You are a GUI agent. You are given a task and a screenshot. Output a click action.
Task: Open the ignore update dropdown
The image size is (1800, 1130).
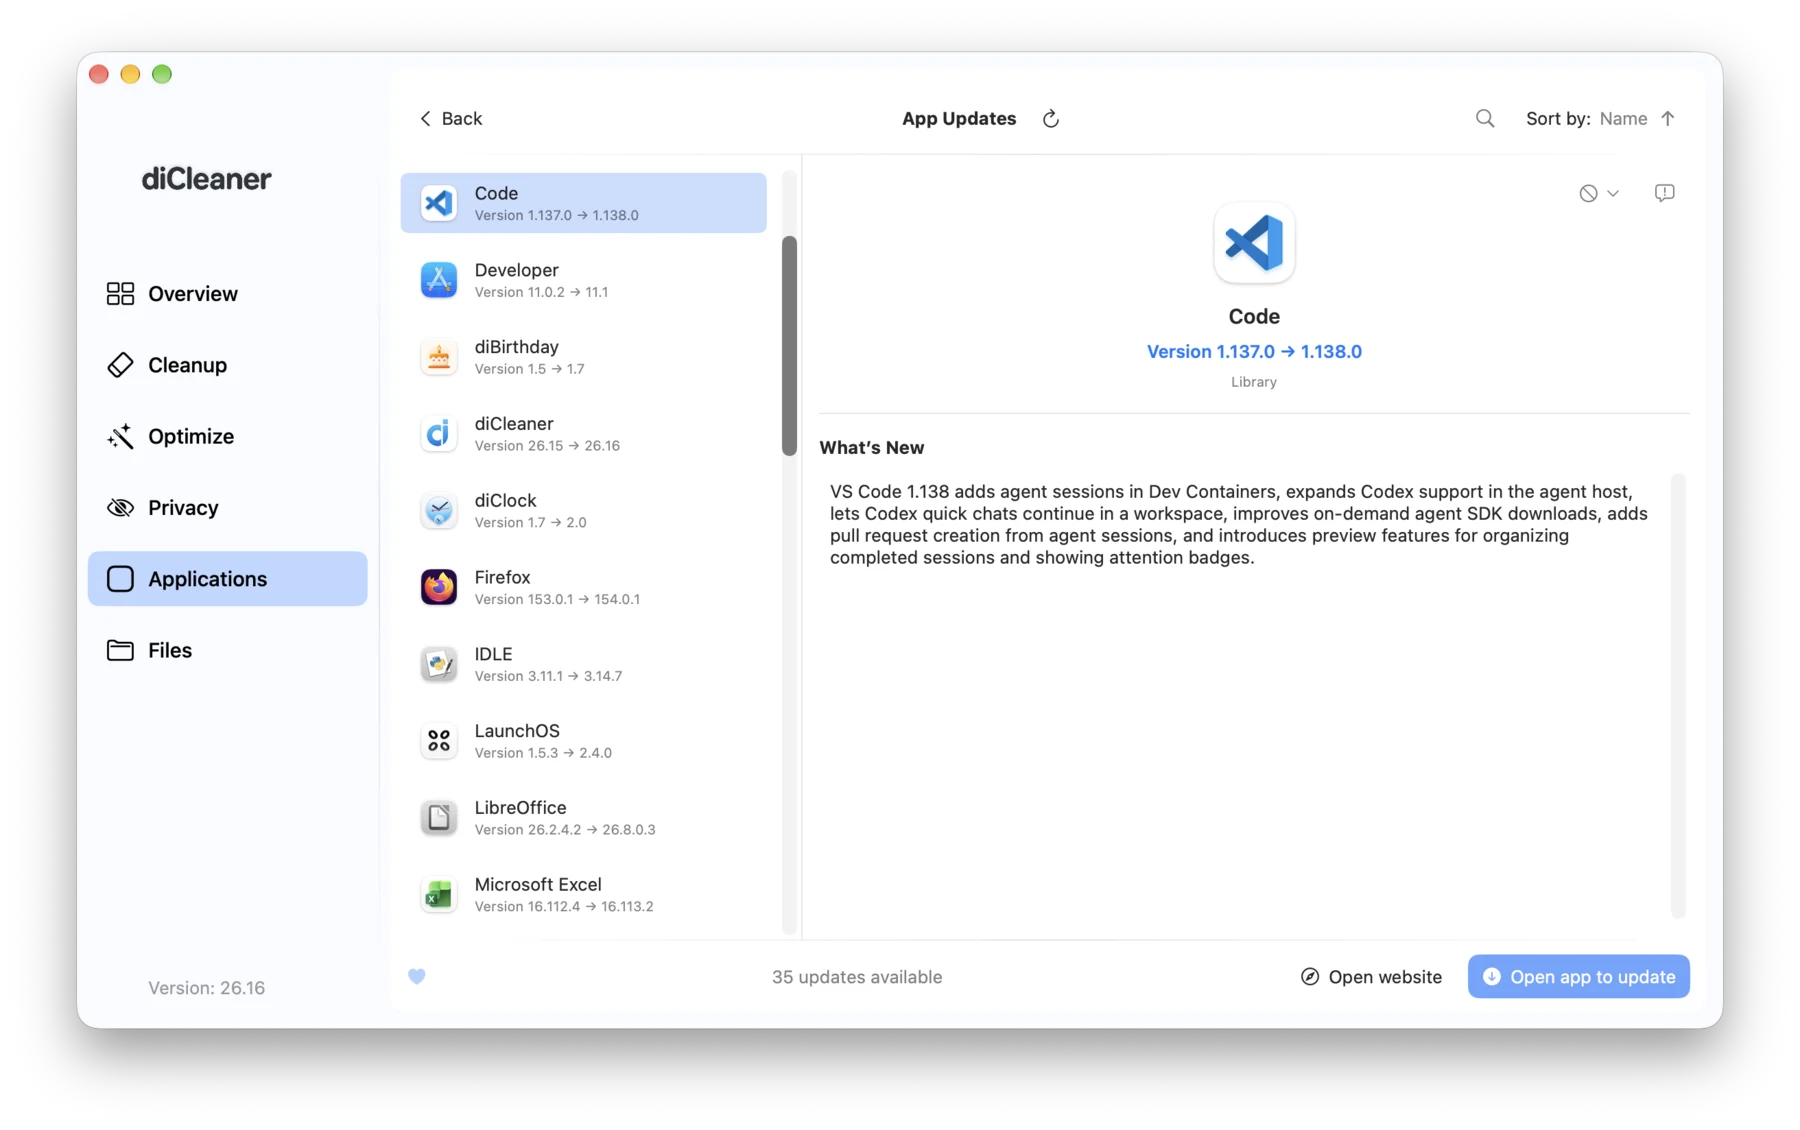(1598, 193)
